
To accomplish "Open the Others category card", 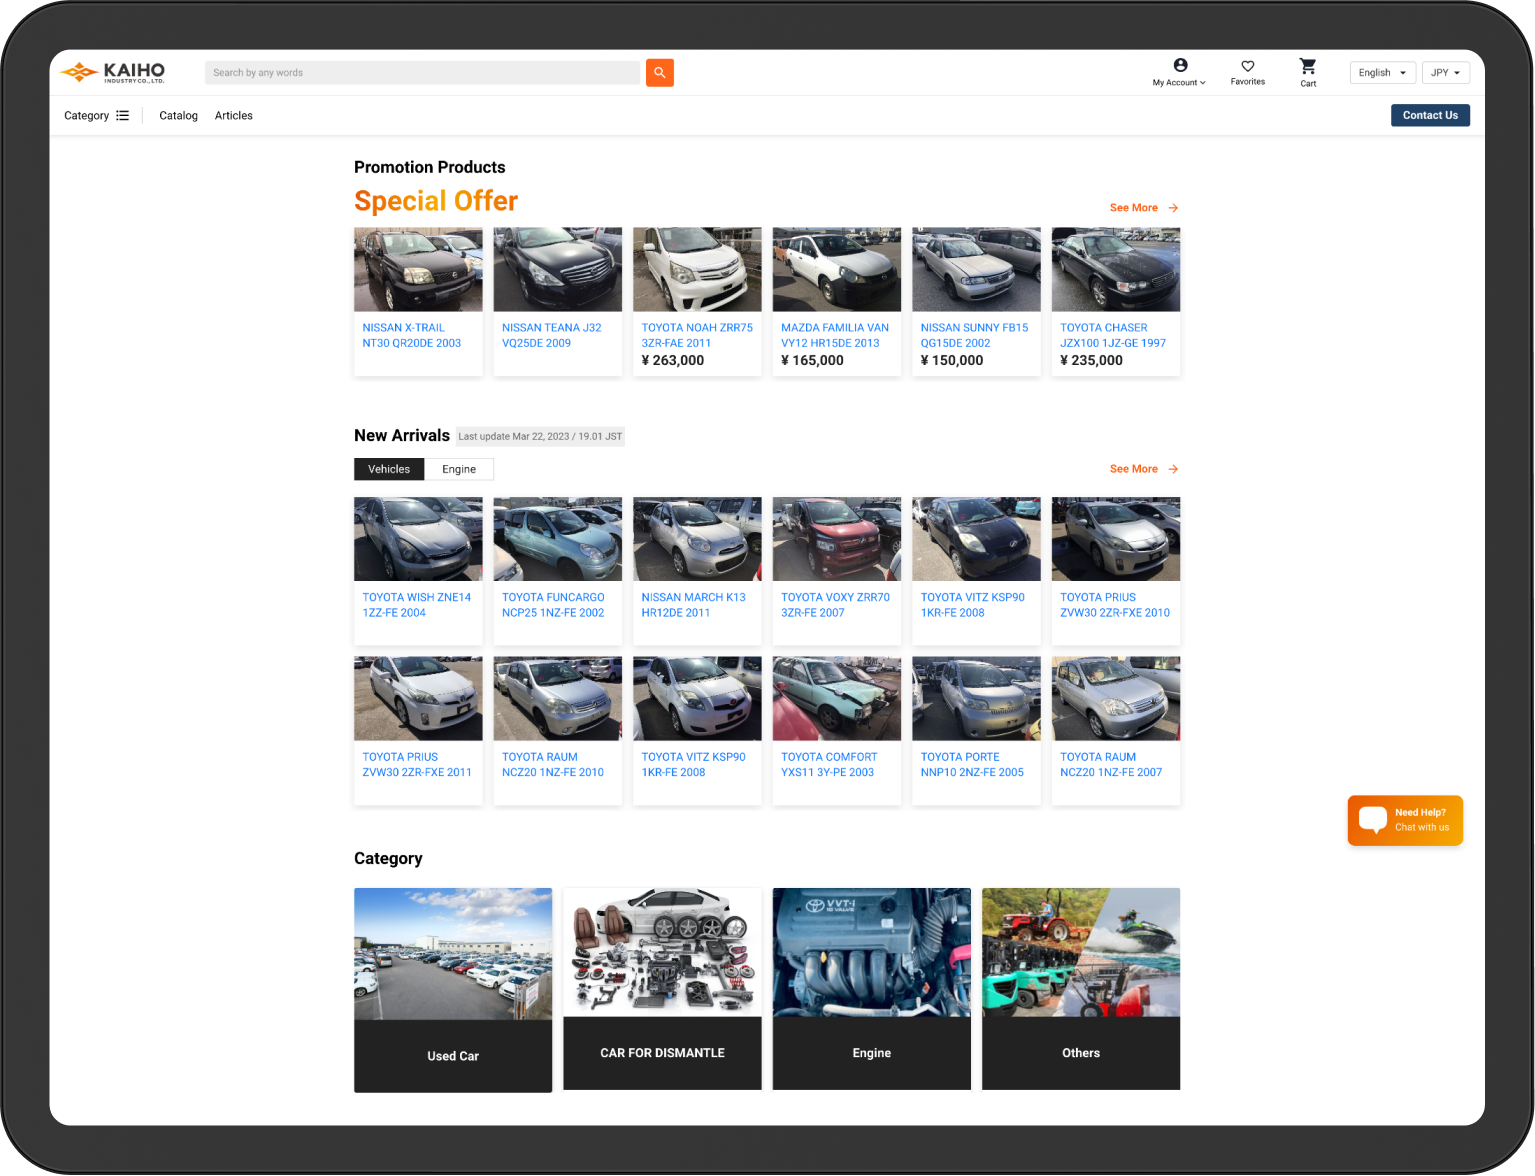I will click(x=1081, y=989).
